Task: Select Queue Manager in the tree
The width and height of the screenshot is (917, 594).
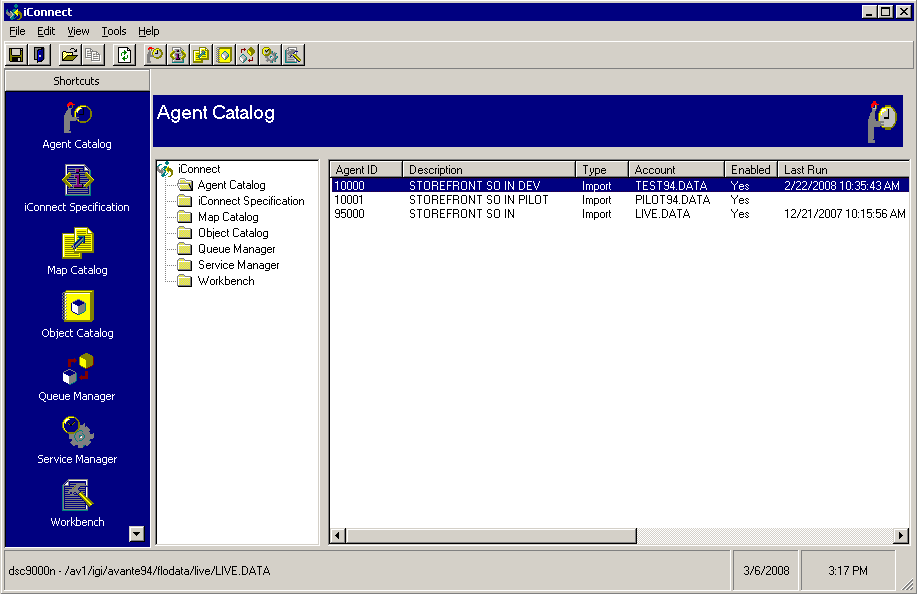Action: point(236,249)
